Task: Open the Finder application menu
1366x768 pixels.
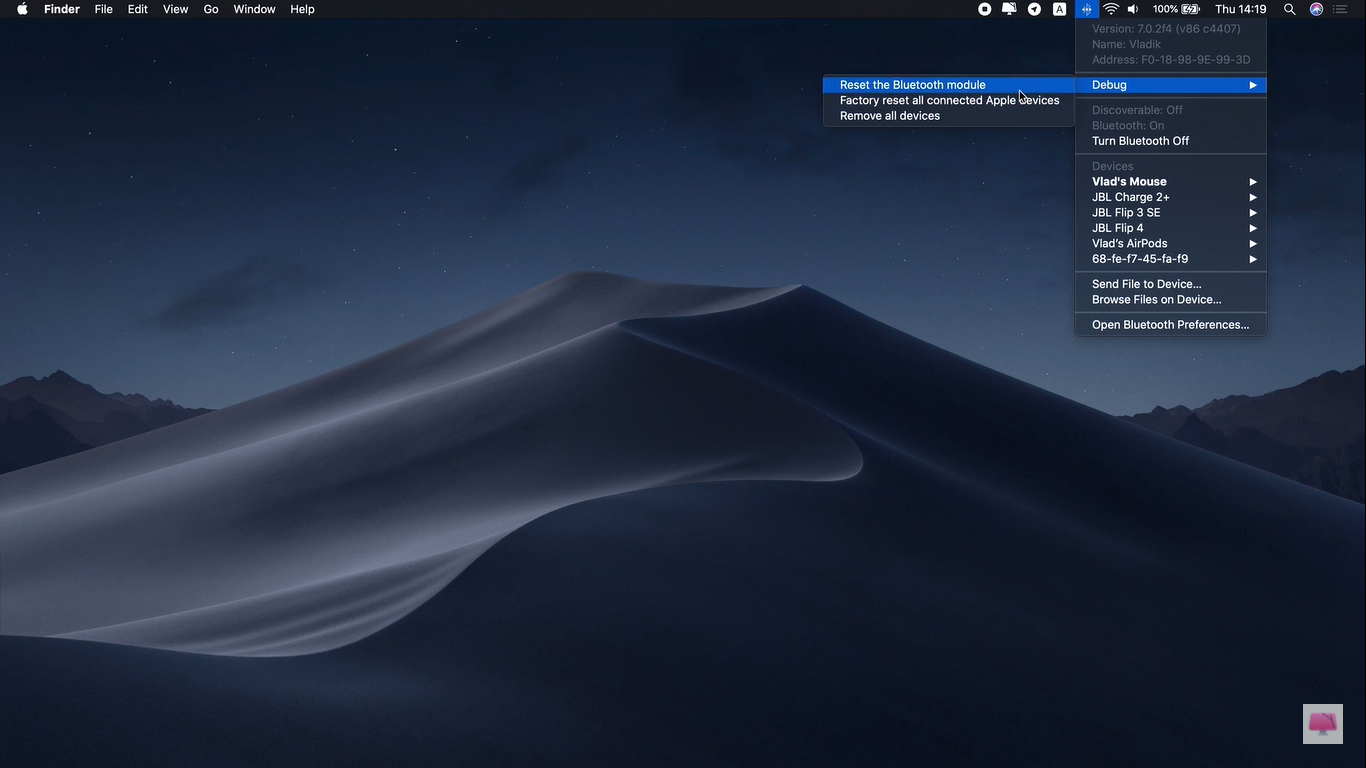Action: [62, 9]
